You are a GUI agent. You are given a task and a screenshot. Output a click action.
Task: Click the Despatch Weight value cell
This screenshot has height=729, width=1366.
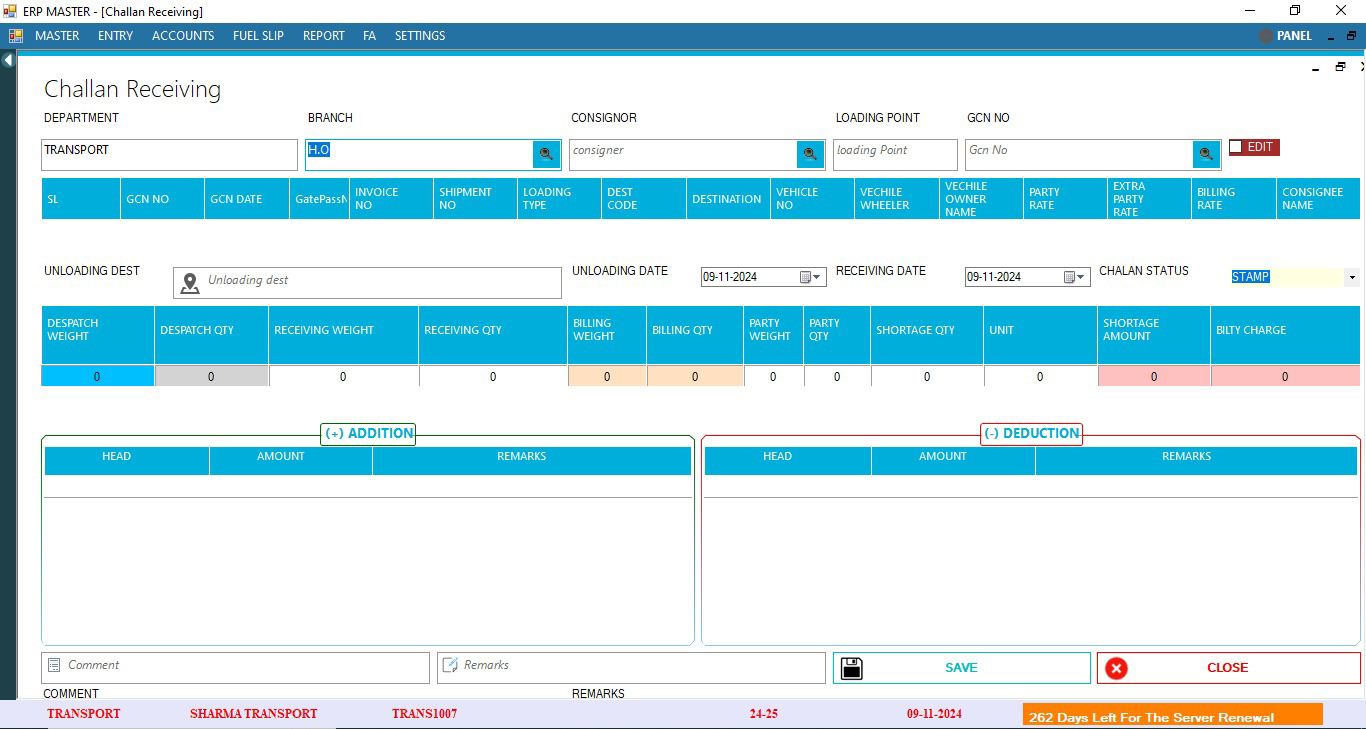pyautogui.click(x=98, y=377)
